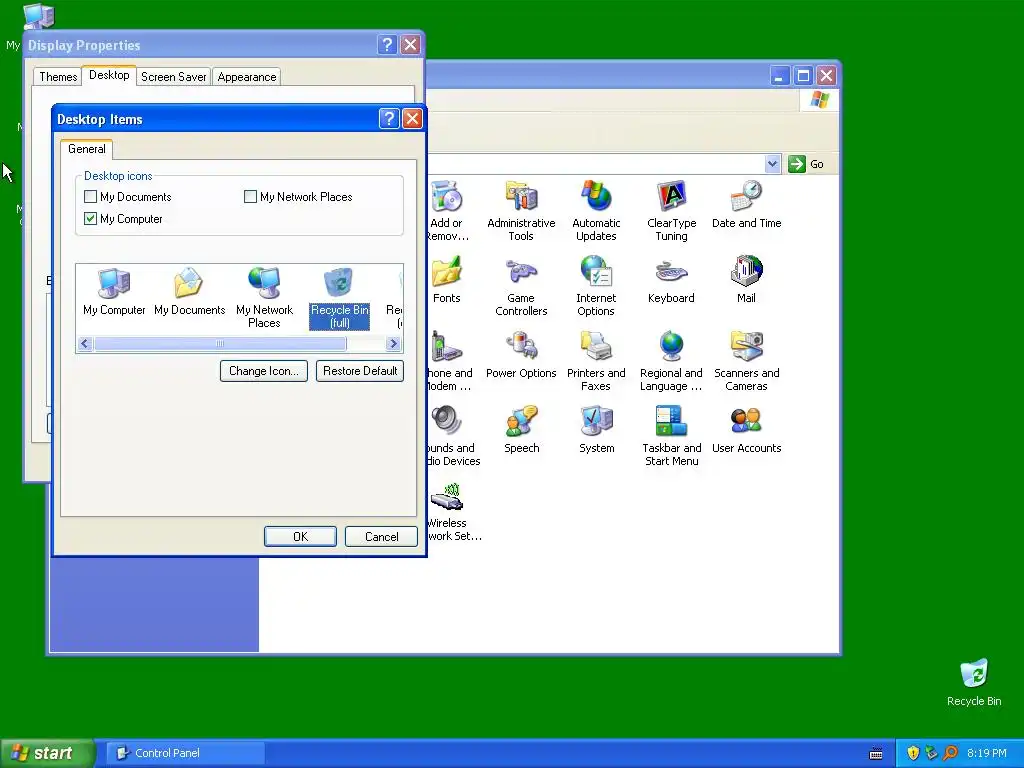Click the on-screen keyboard taskbar icon
Viewport: 1024px width, 768px height.
[876, 754]
